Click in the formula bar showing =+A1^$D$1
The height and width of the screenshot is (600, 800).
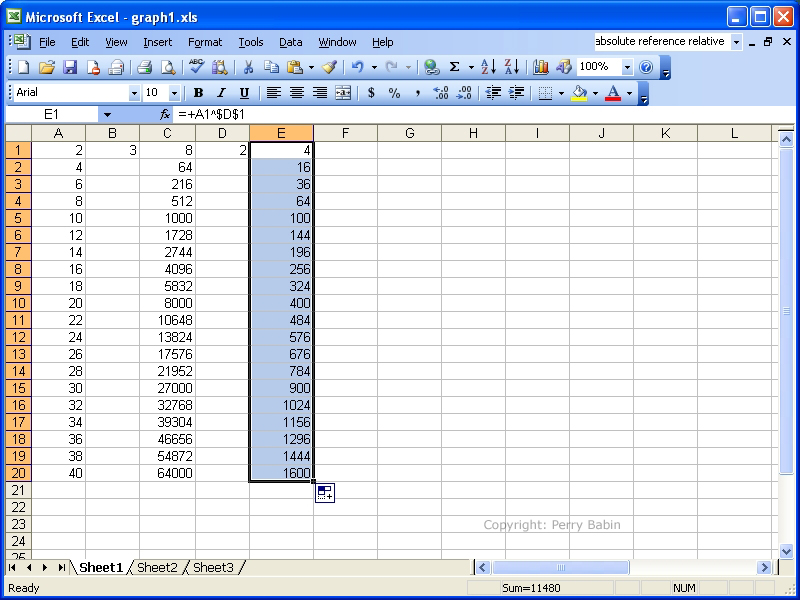[485, 114]
